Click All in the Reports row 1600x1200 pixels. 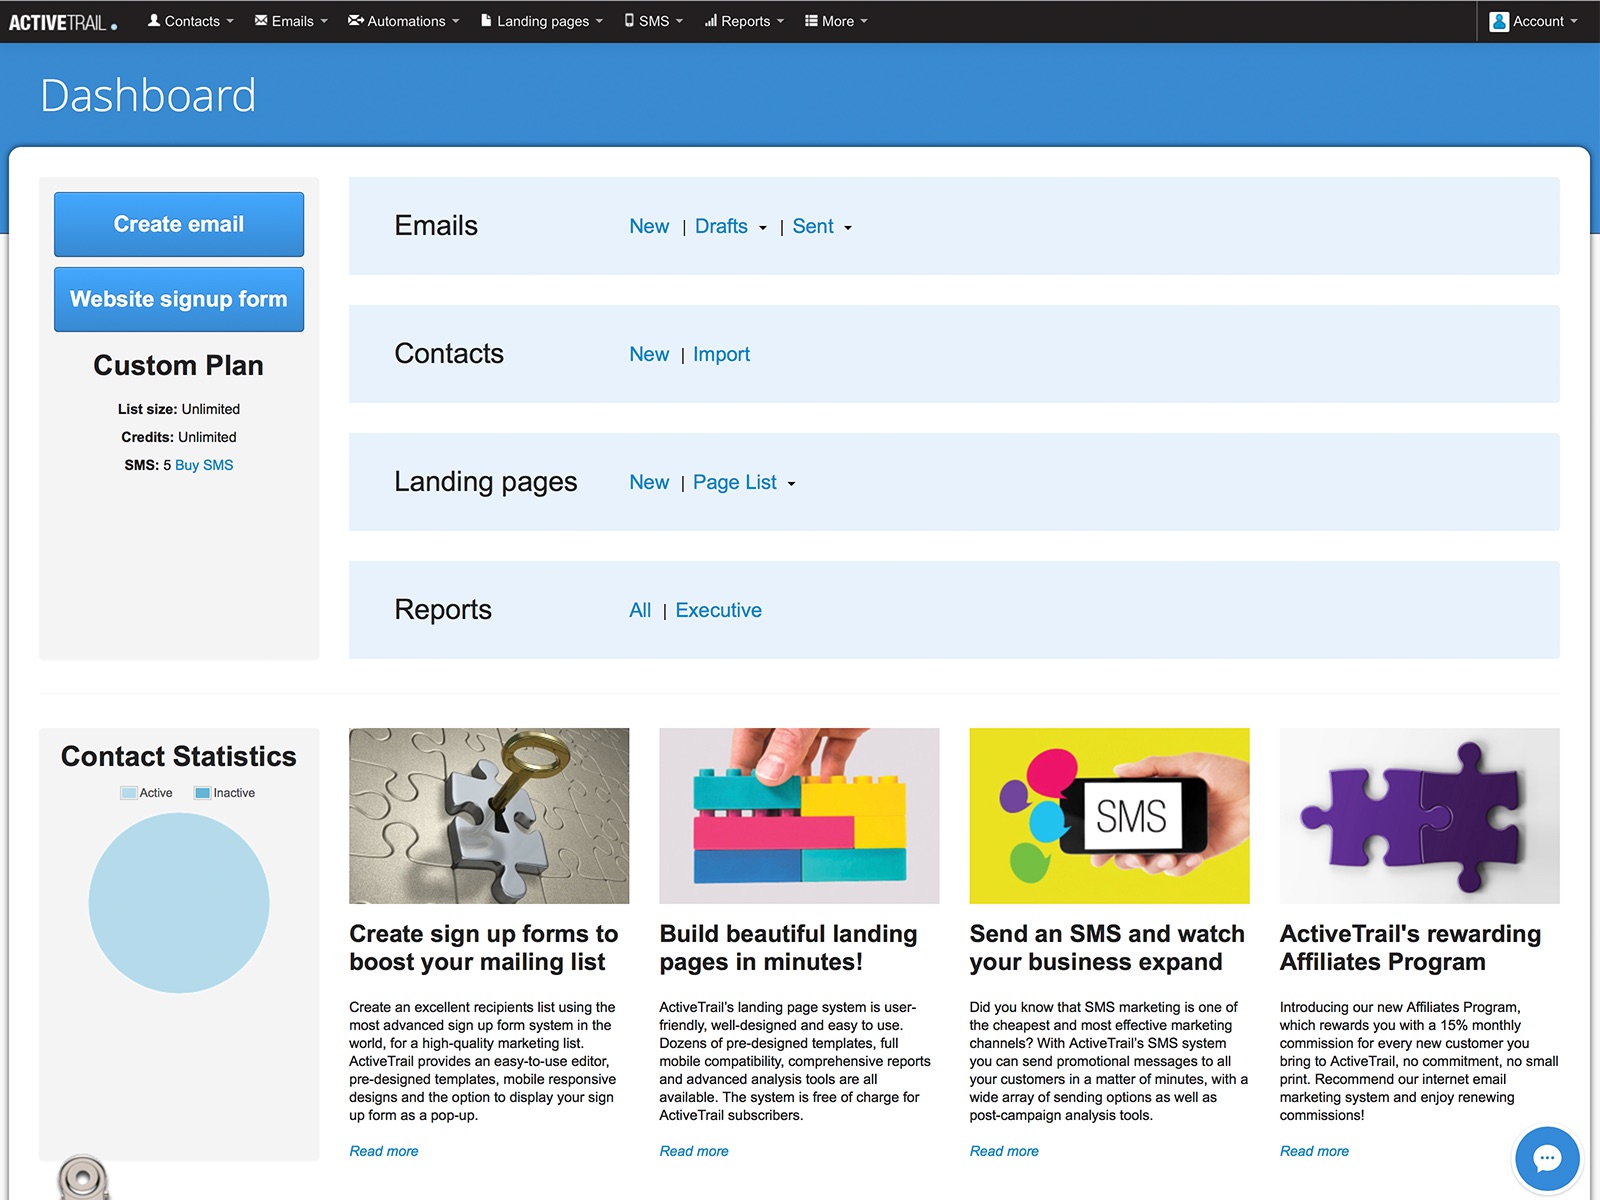tap(640, 610)
